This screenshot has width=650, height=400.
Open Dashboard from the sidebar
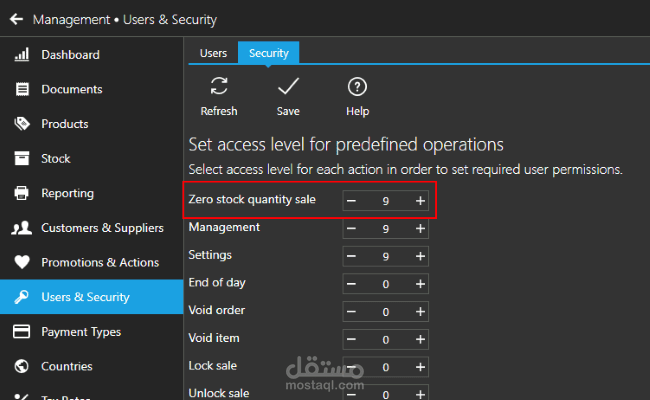pos(70,55)
